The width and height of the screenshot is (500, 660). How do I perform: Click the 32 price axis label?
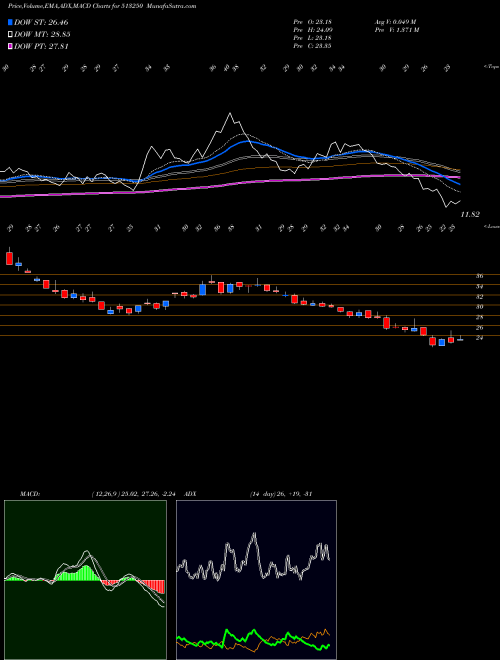pyautogui.click(x=479, y=297)
